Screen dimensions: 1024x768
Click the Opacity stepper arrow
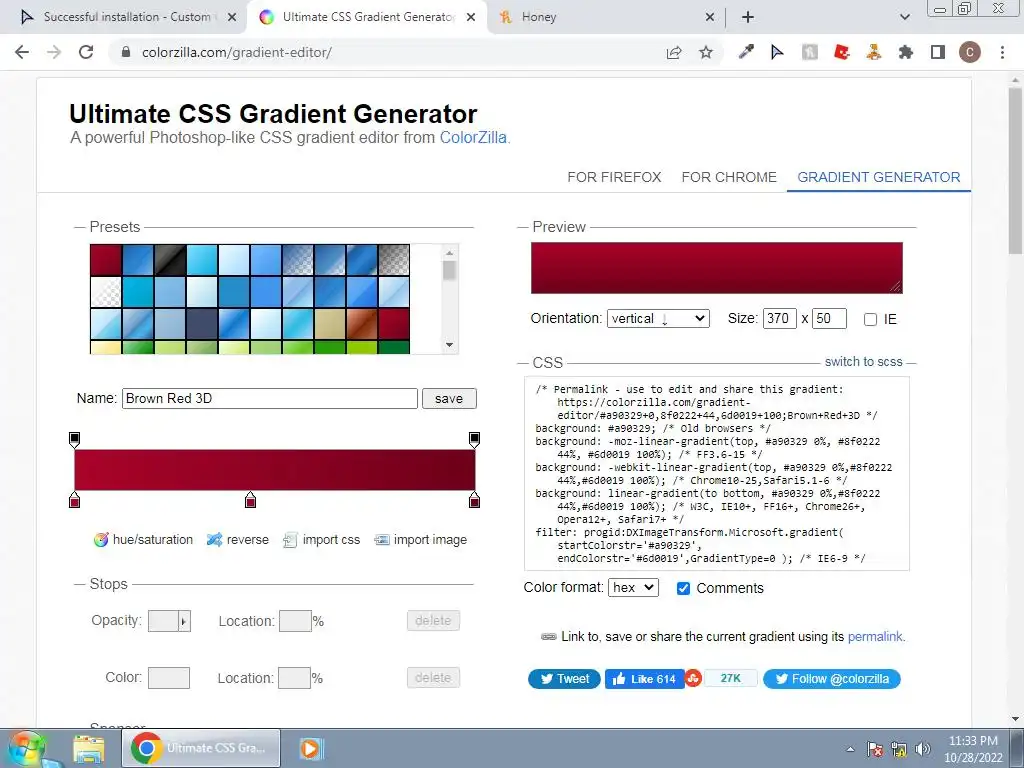[184, 621]
